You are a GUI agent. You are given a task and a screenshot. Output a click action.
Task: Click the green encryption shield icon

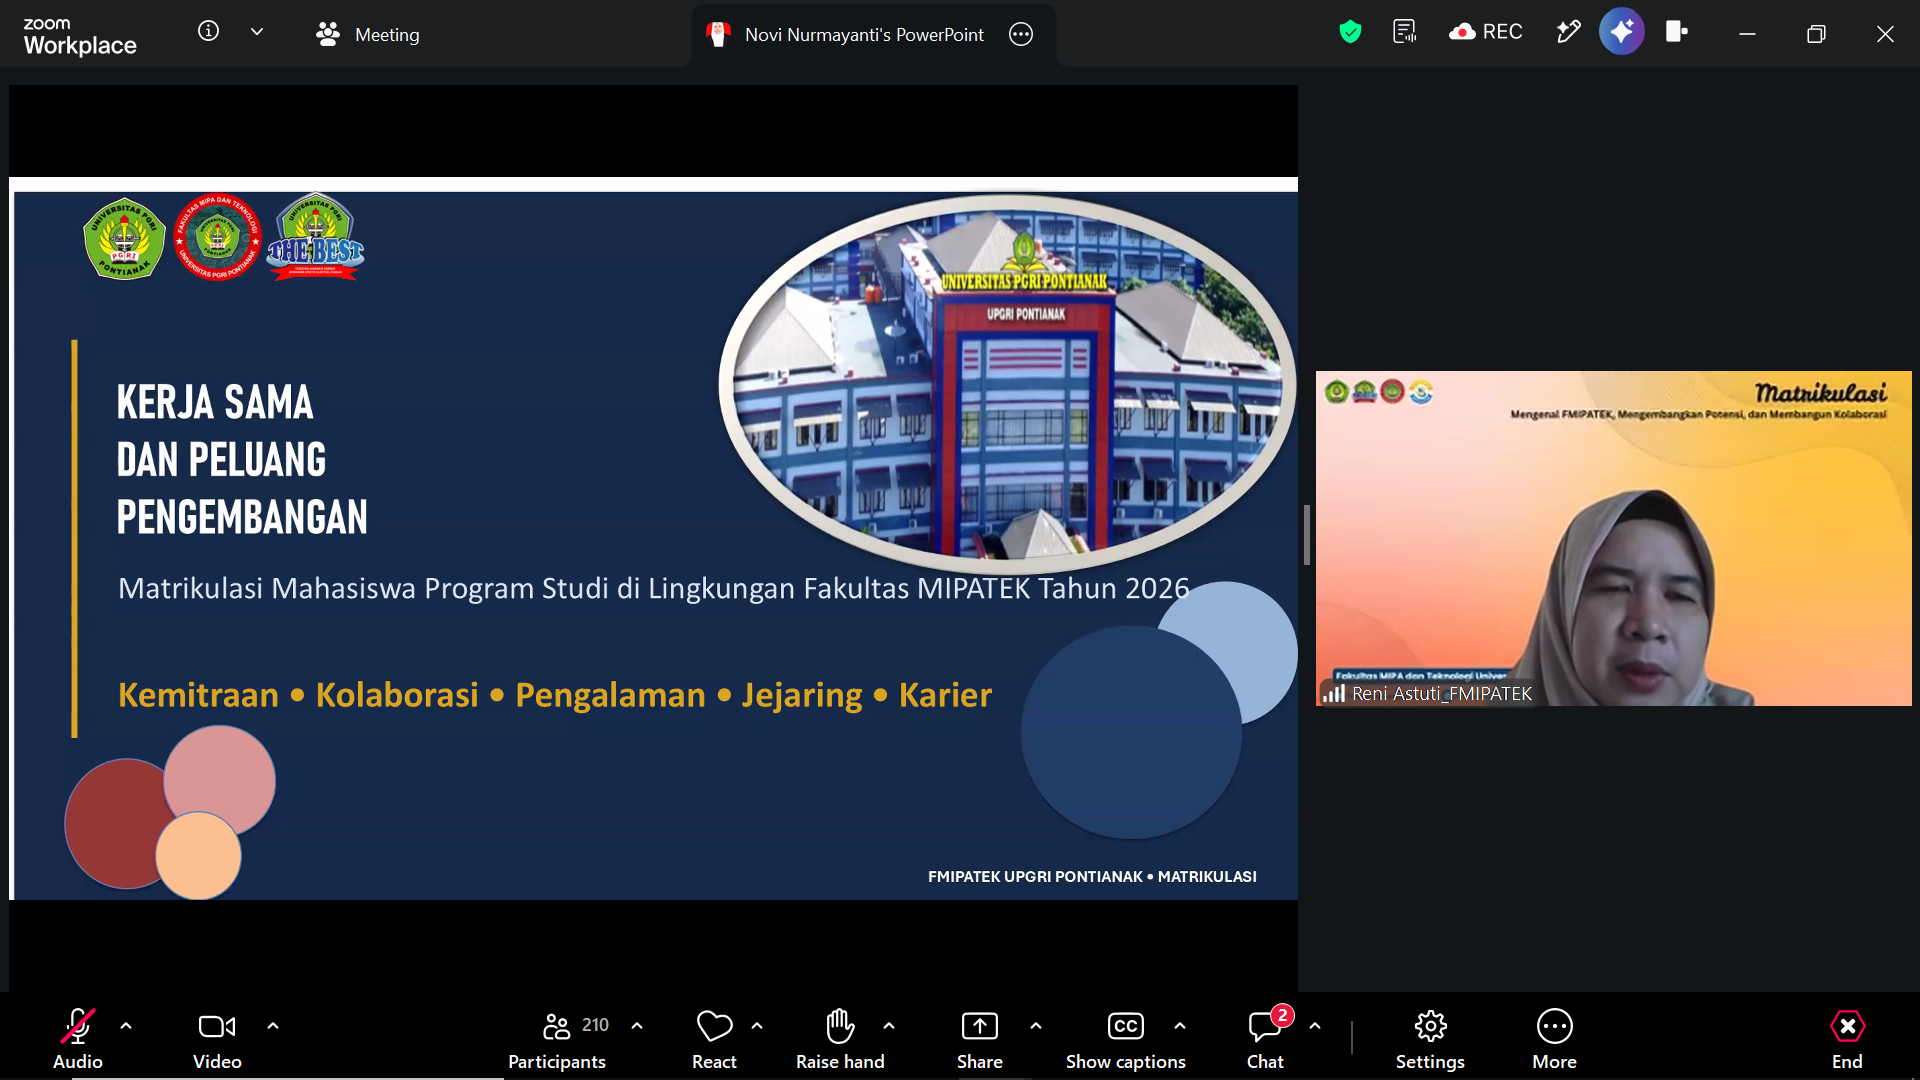[x=1350, y=33]
